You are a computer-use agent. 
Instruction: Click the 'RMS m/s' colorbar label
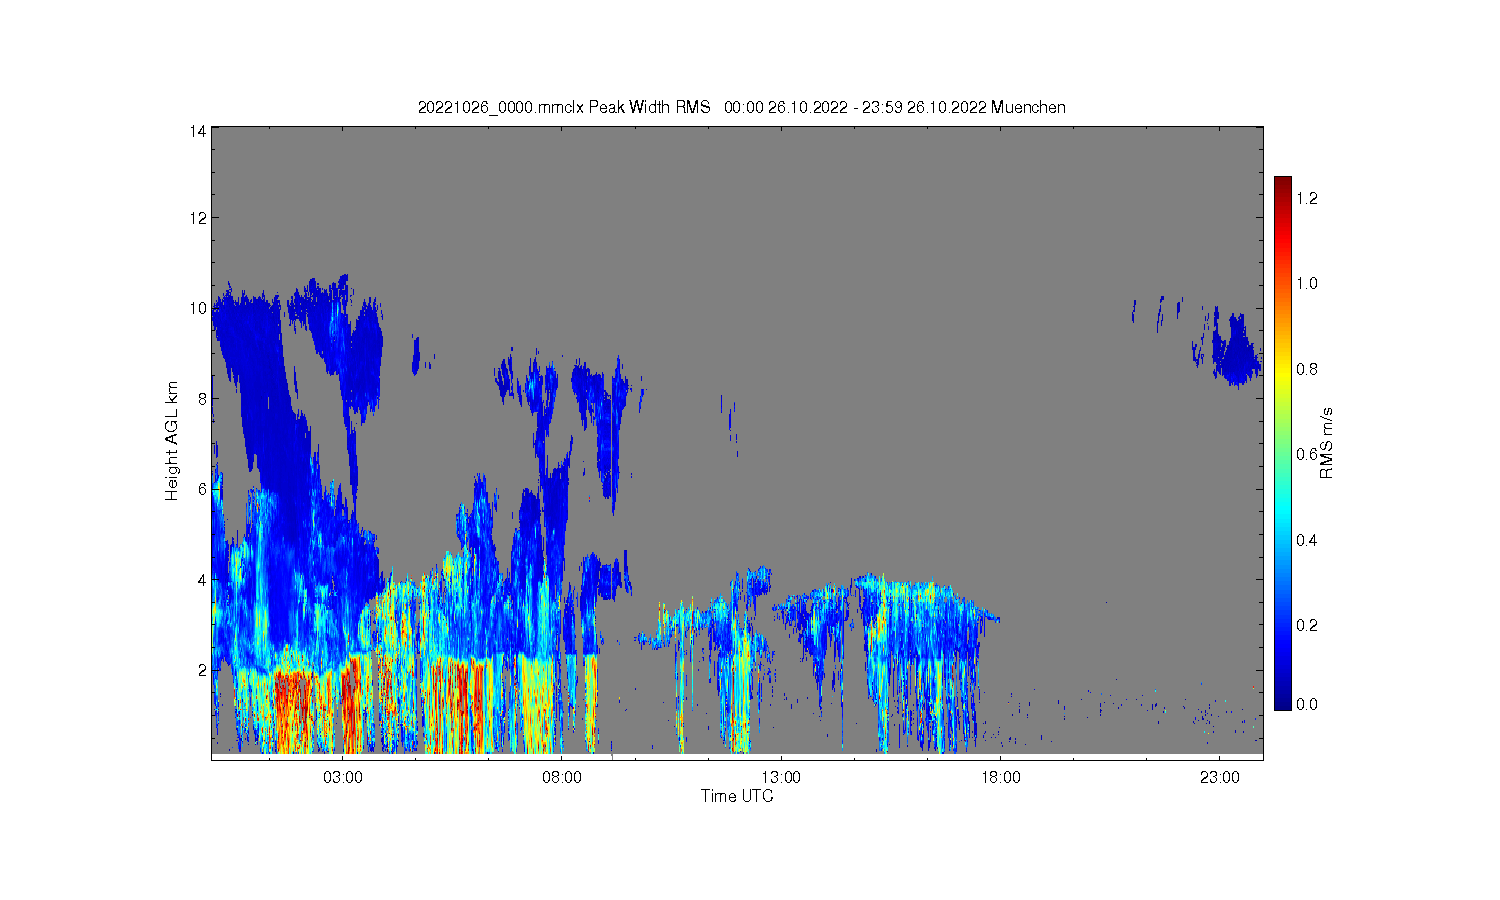[1327, 444]
